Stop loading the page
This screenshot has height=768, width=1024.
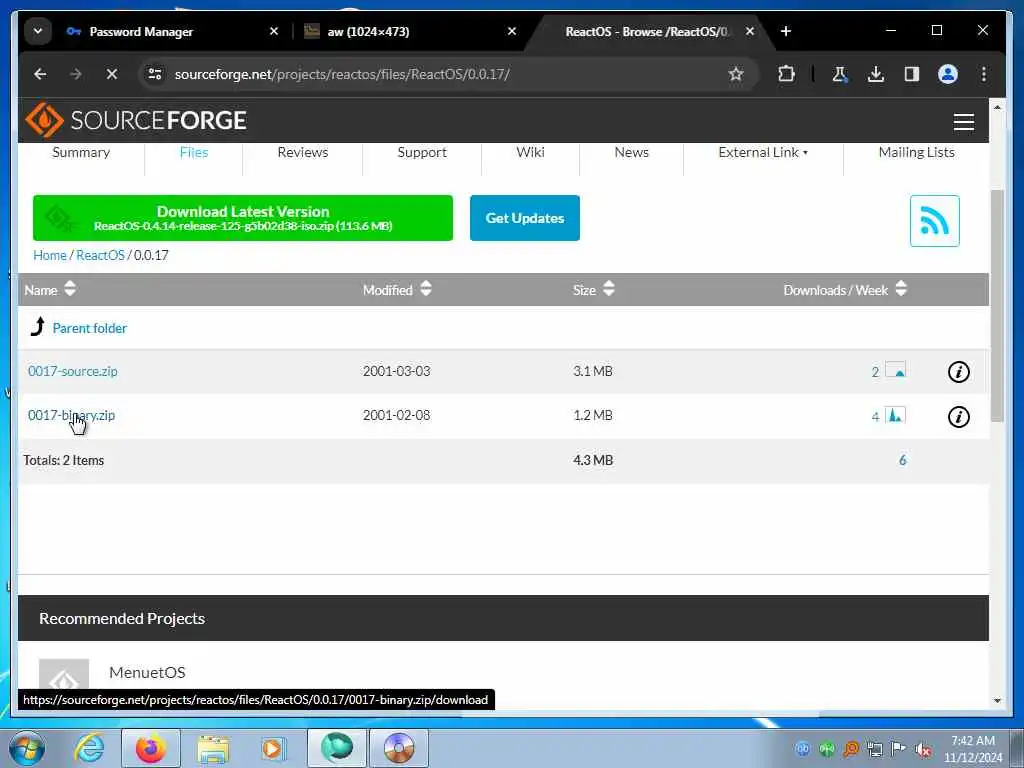point(112,74)
